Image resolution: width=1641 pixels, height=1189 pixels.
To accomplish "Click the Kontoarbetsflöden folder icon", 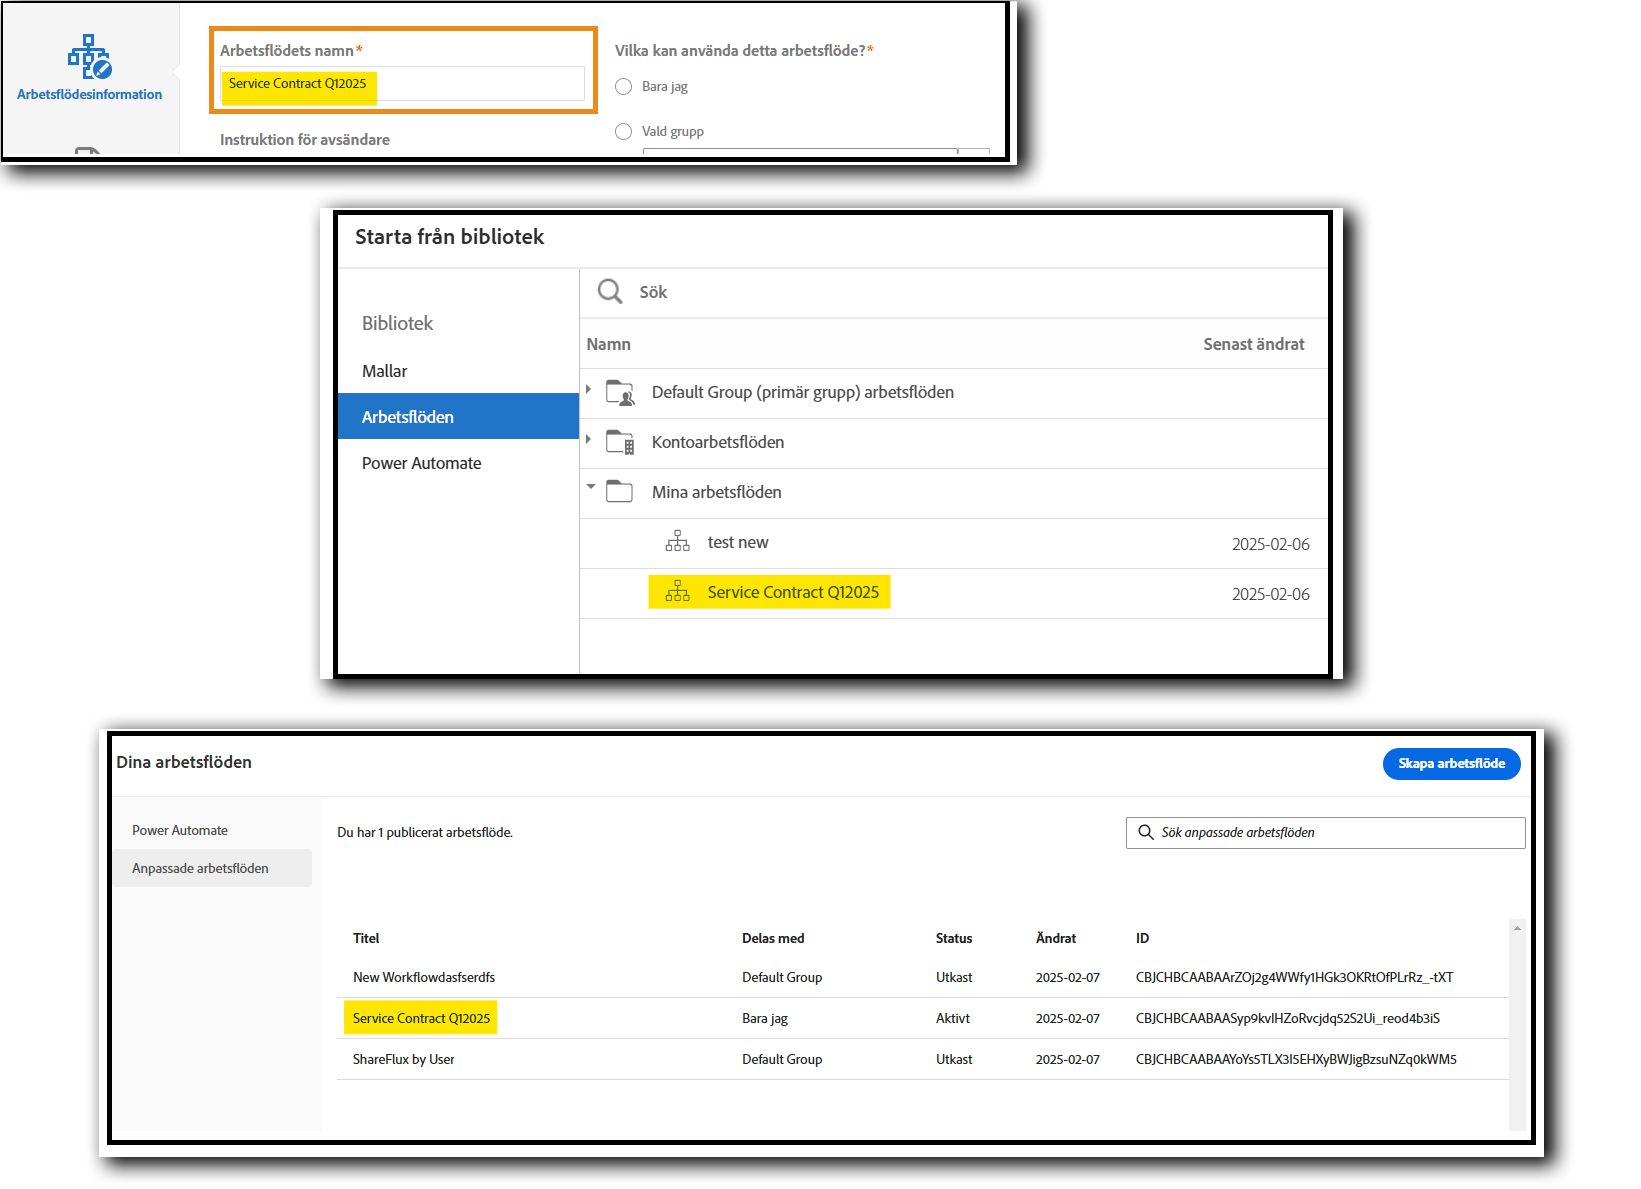I will click(x=620, y=442).
